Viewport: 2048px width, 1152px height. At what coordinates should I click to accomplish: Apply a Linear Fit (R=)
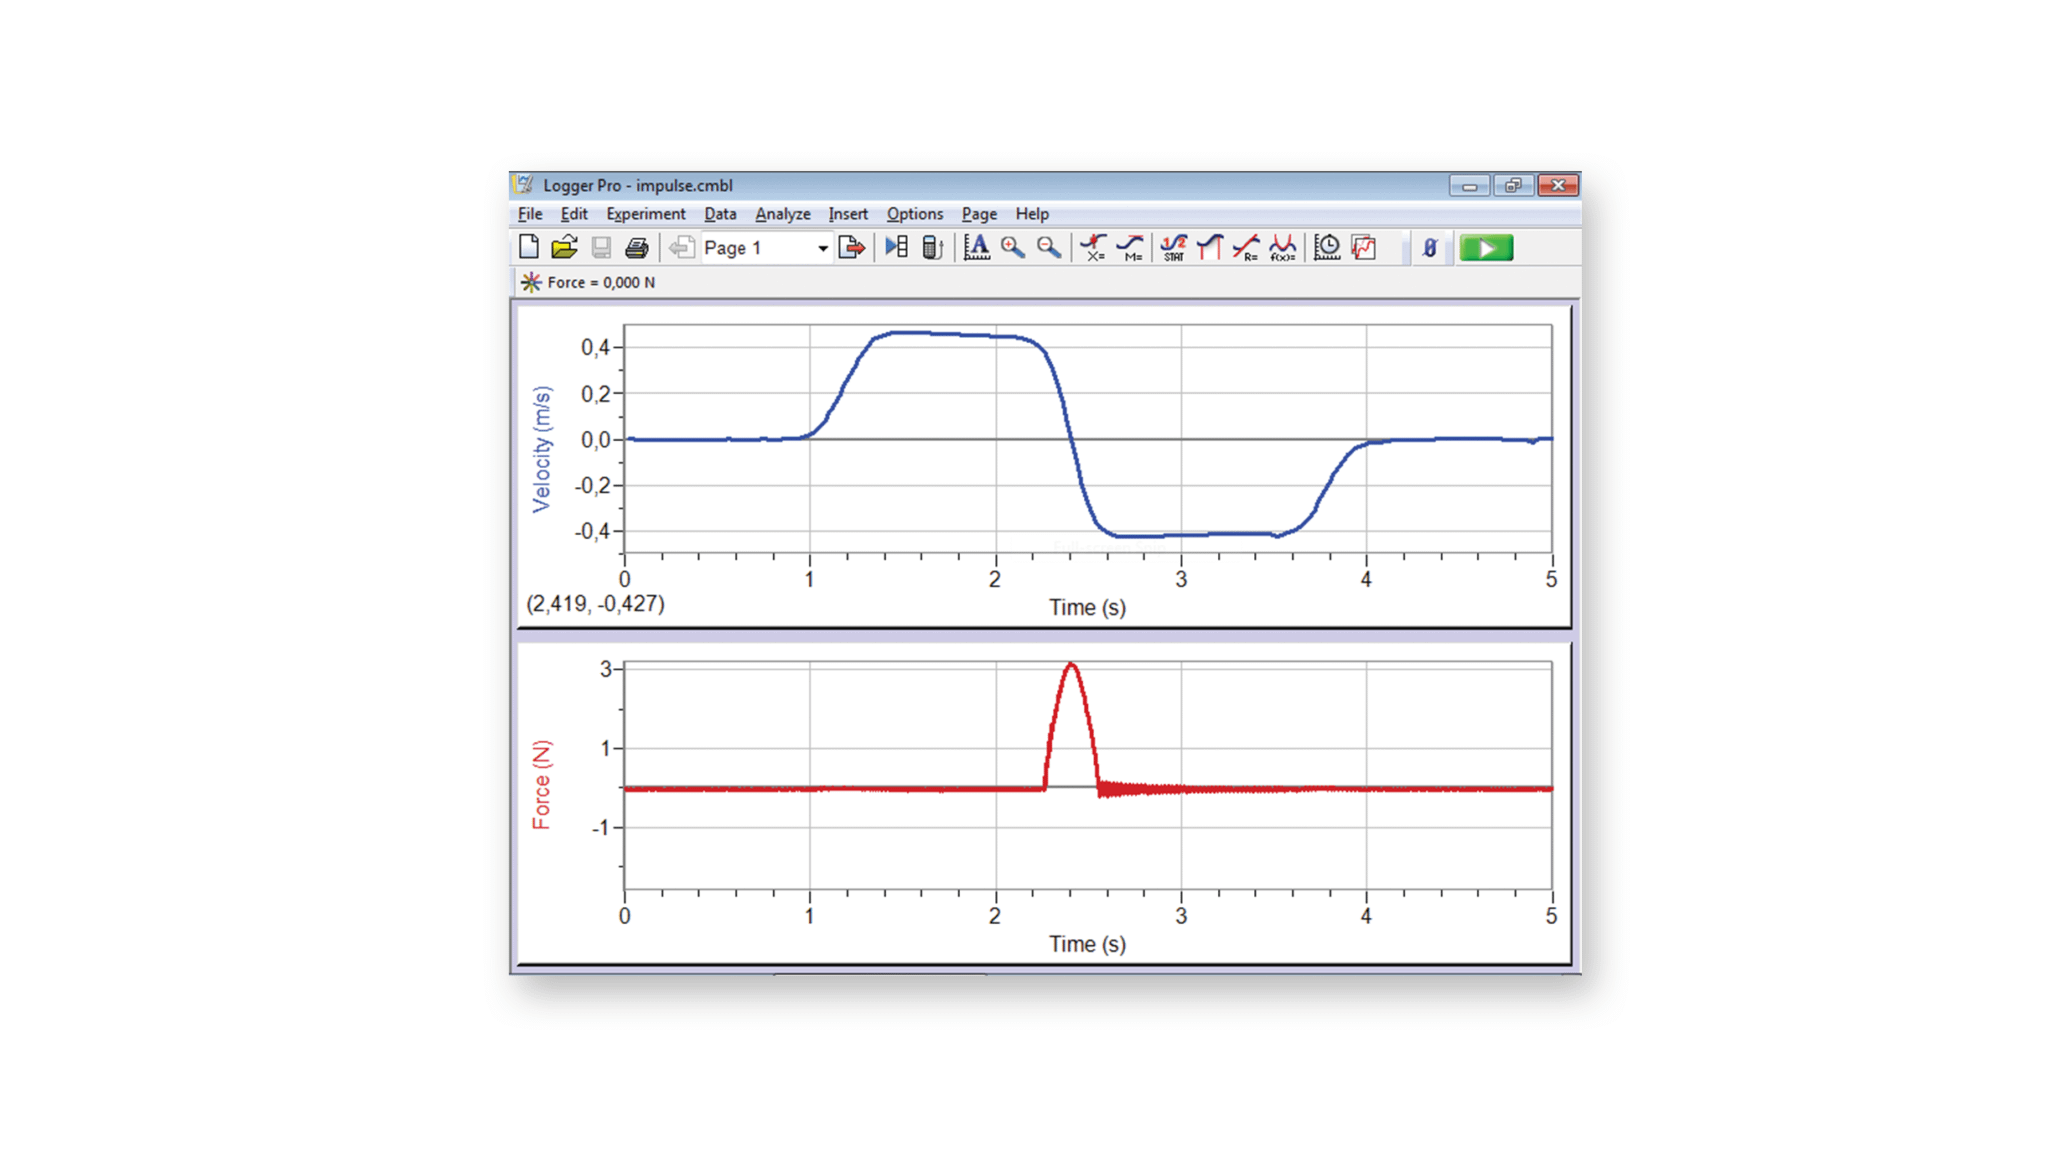coord(1245,247)
